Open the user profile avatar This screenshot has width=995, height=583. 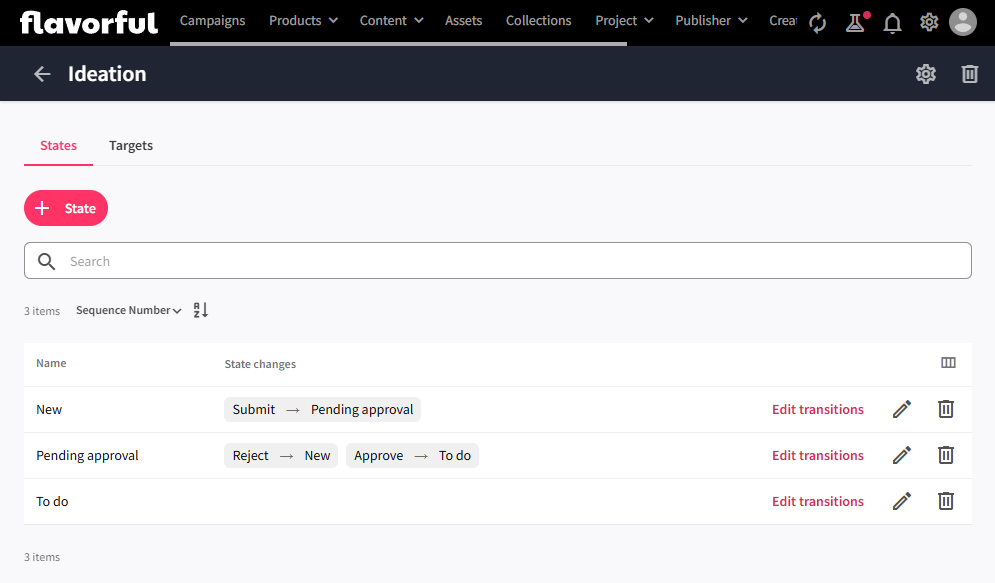click(962, 22)
